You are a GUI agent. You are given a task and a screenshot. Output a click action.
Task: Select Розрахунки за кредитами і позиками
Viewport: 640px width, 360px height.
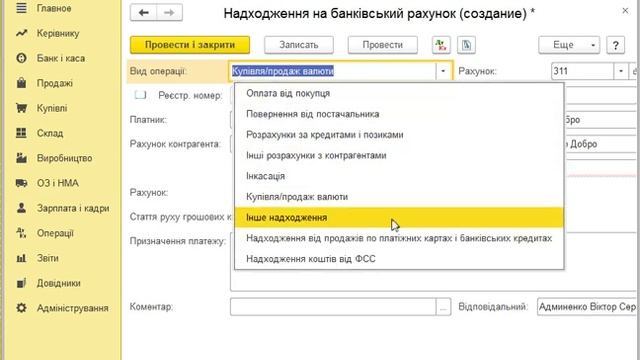tap(399, 135)
